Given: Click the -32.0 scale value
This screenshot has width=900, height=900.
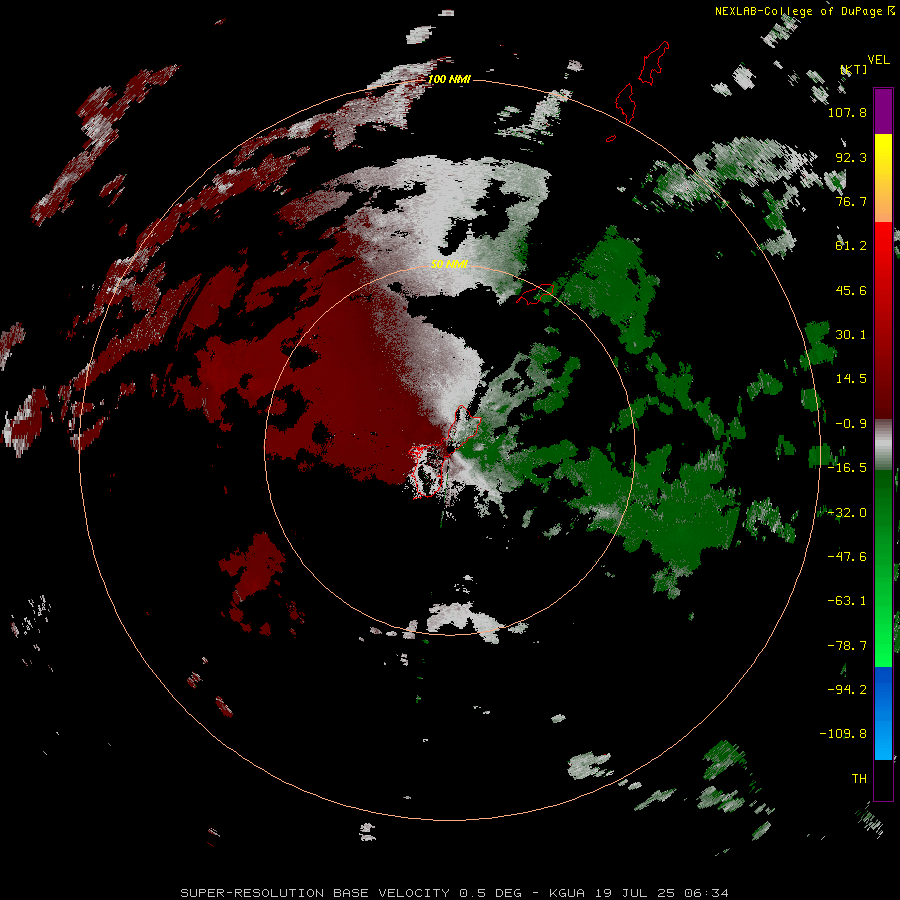Looking at the screenshot, I should (x=847, y=513).
